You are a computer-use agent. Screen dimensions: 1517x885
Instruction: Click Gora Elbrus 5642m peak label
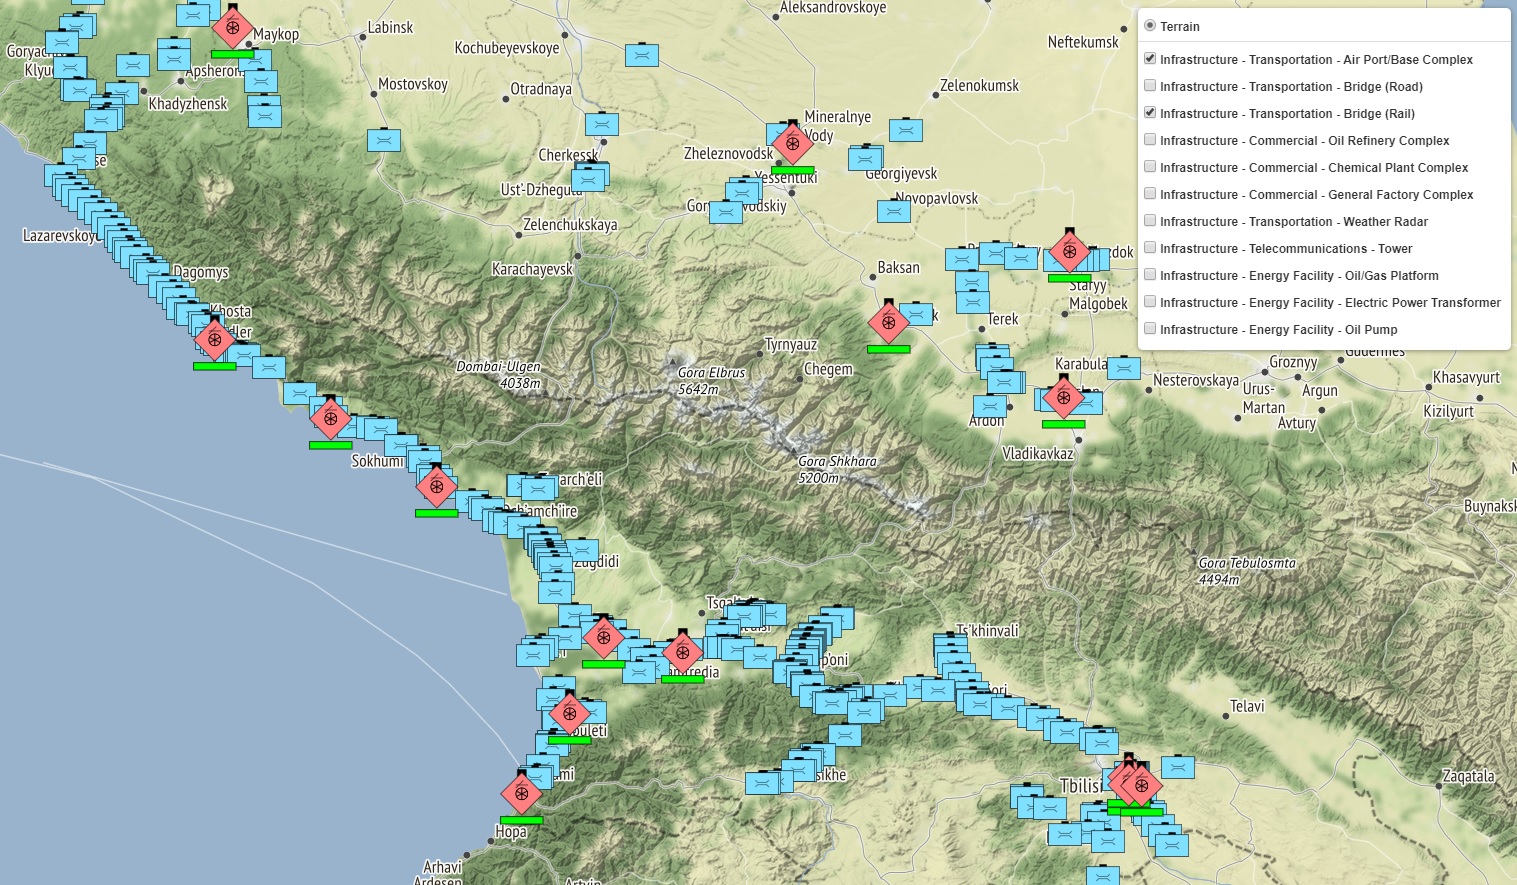pyautogui.click(x=711, y=381)
